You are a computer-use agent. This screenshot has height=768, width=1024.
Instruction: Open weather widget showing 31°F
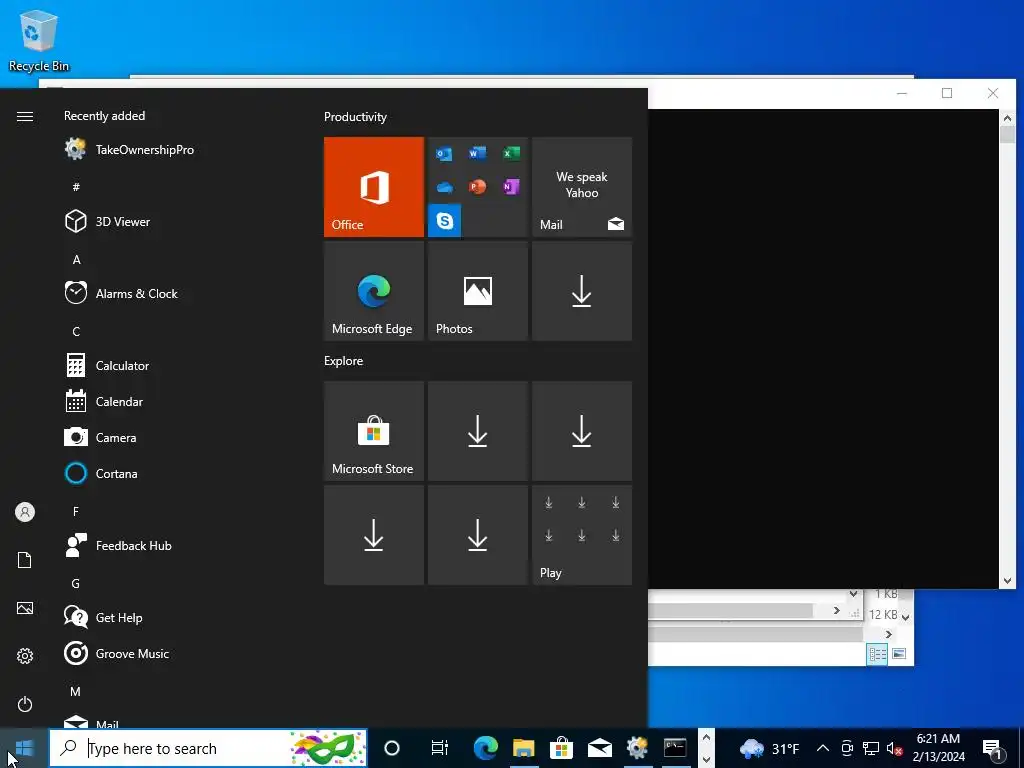pos(769,748)
